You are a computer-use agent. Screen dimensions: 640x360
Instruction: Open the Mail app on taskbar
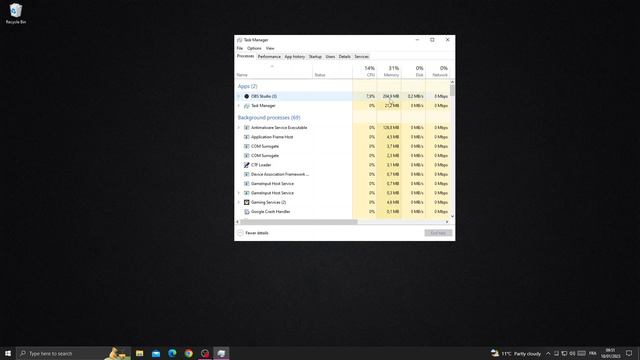(156, 353)
